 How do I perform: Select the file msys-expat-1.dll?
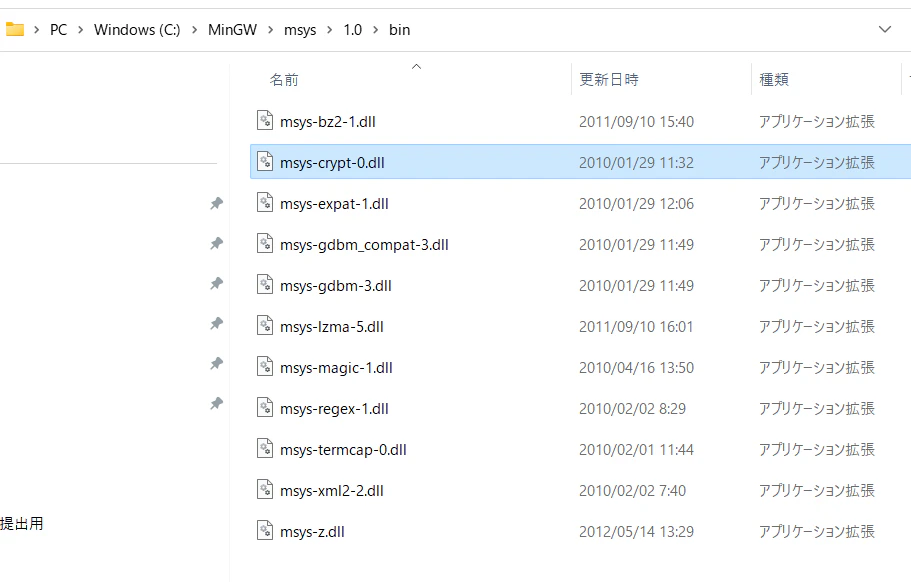[334, 204]
